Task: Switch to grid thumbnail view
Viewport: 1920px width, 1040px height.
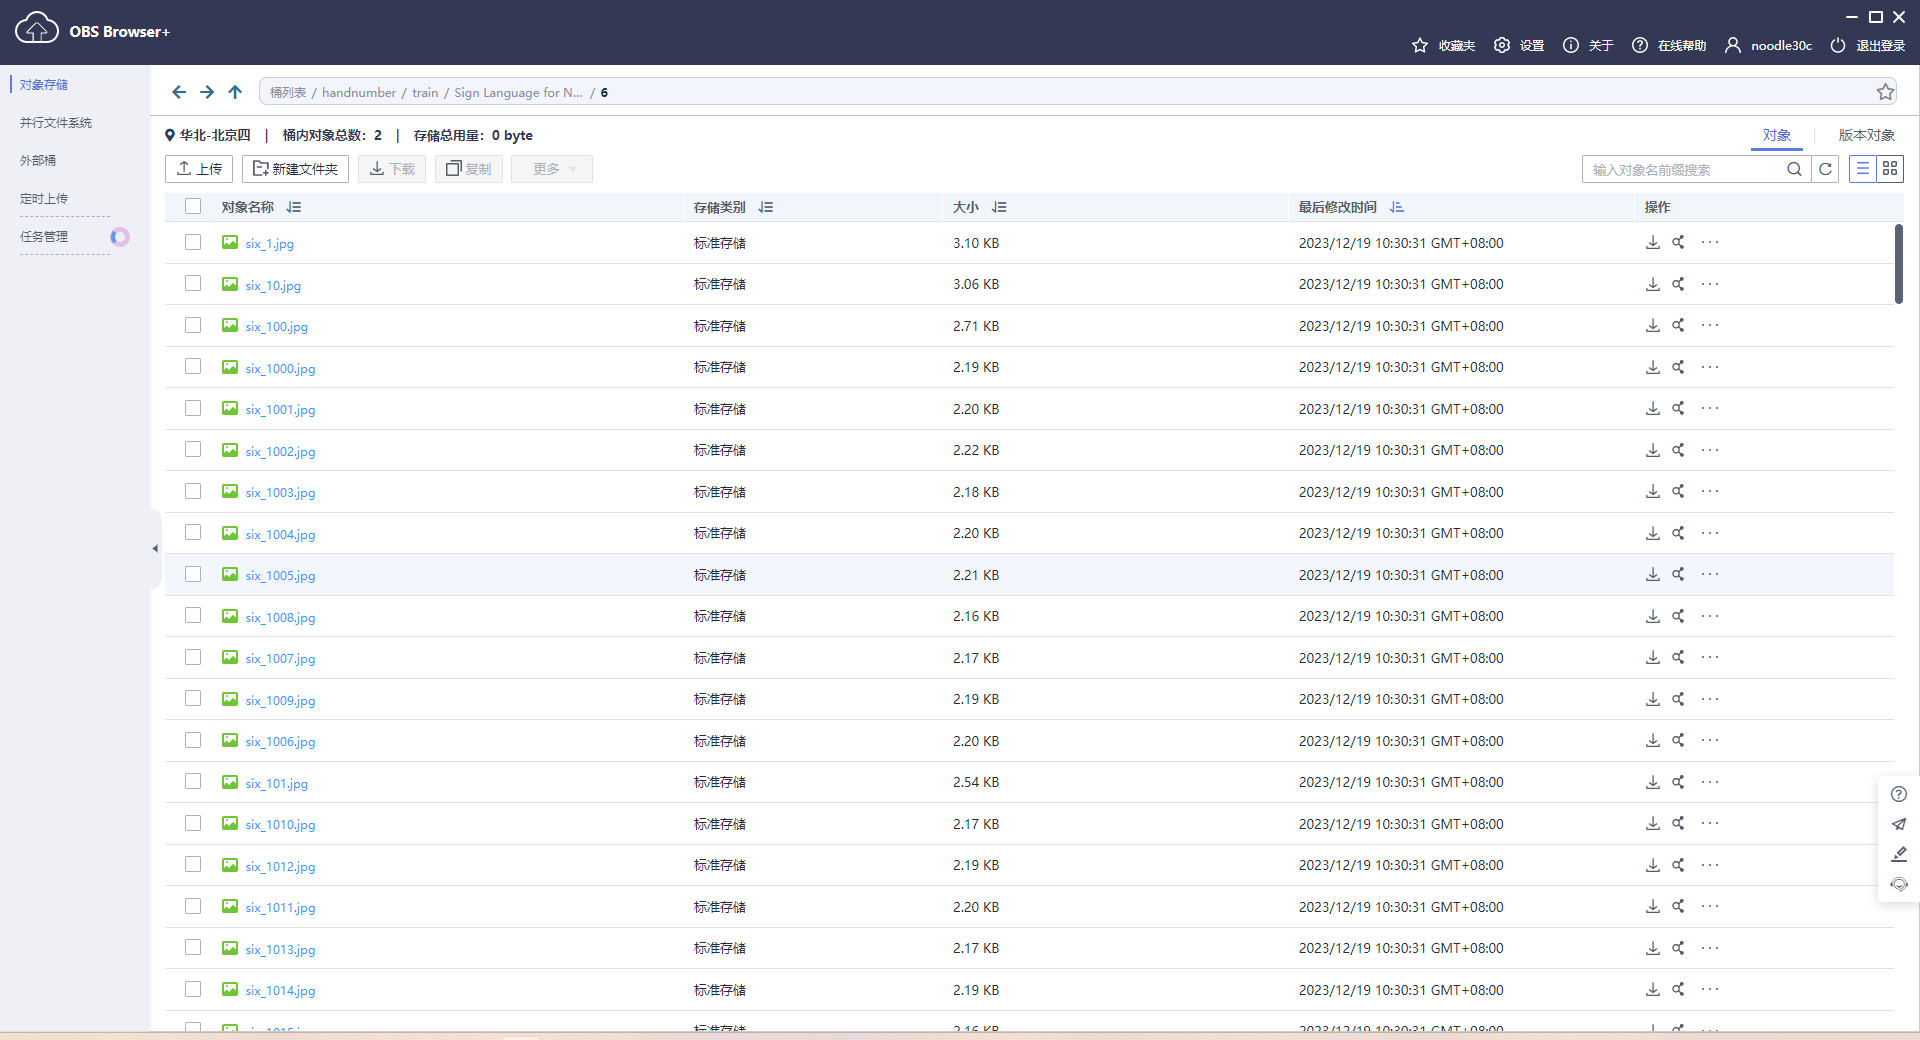Action: click(x=1890, y=169)
